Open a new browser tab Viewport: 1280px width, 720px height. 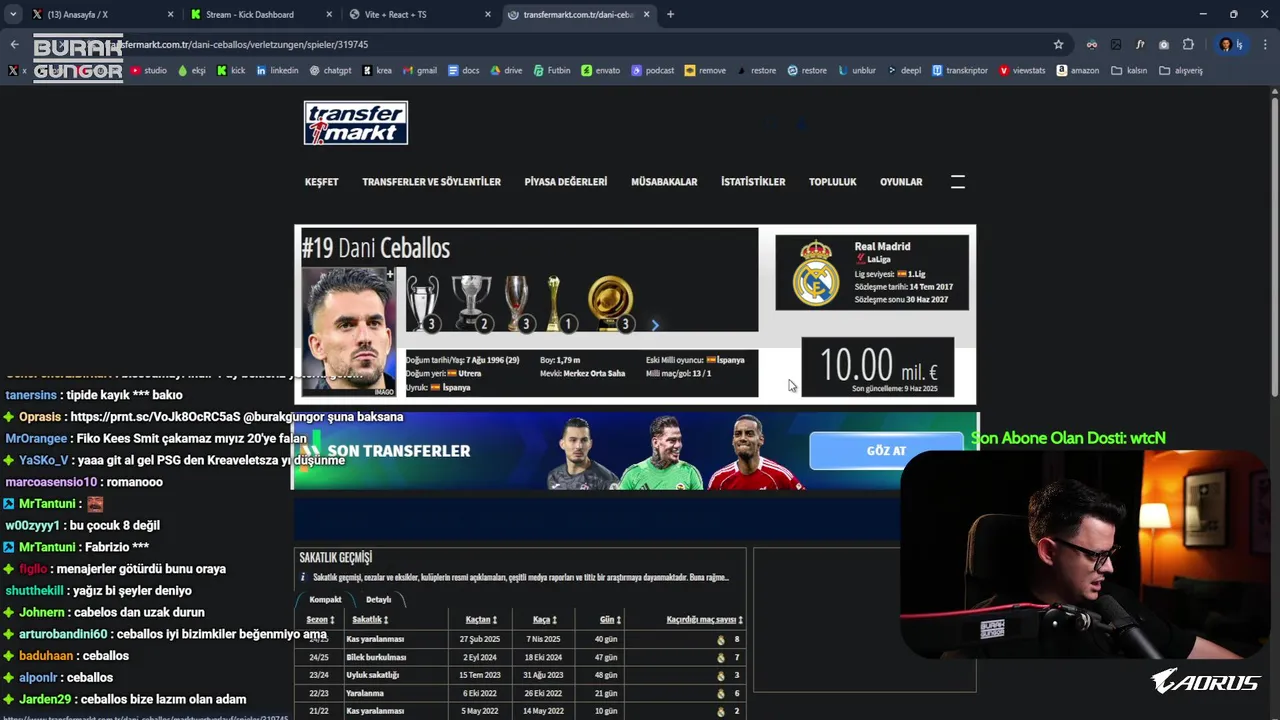670,14
